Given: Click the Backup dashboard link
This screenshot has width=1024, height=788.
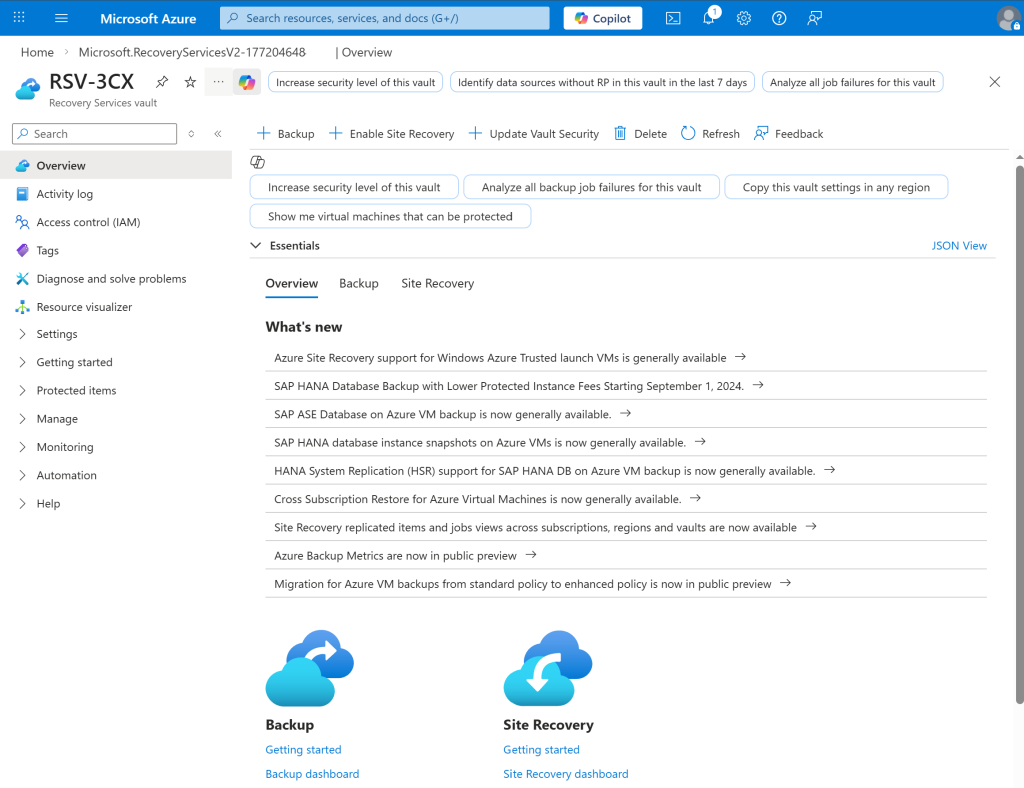Looking at the screenshot, I should 312,774.
